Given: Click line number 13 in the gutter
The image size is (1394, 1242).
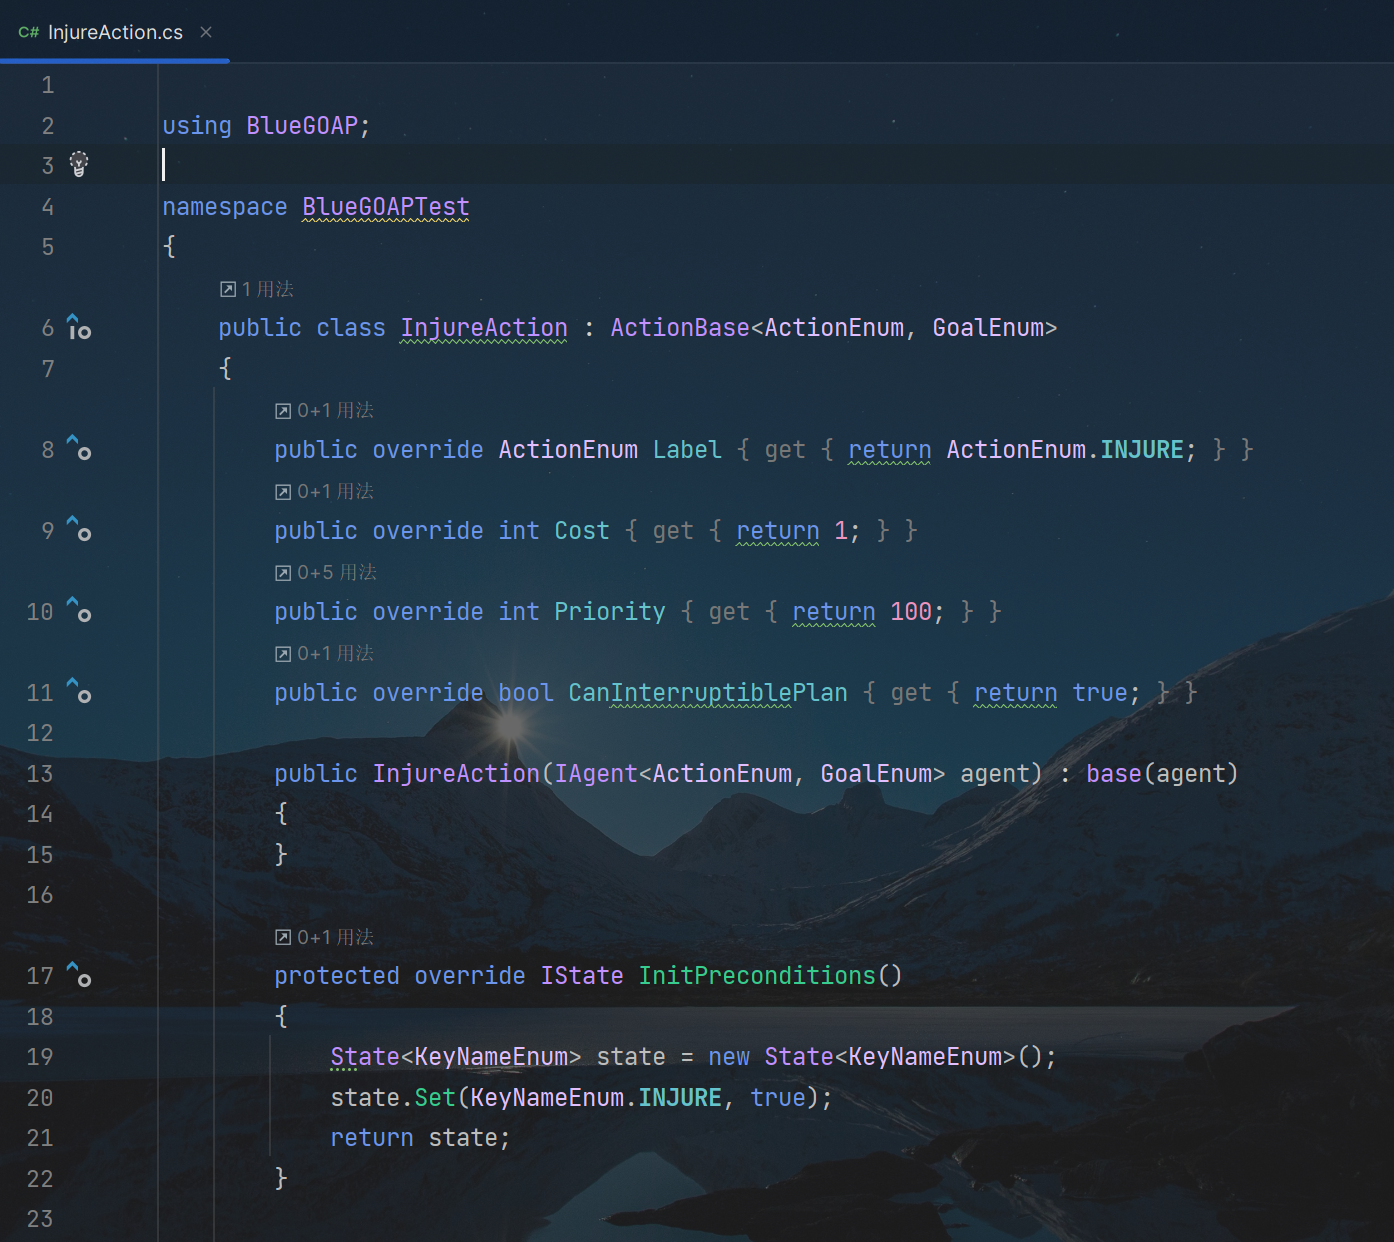Looking at the screenshot, I should (40, 773).
